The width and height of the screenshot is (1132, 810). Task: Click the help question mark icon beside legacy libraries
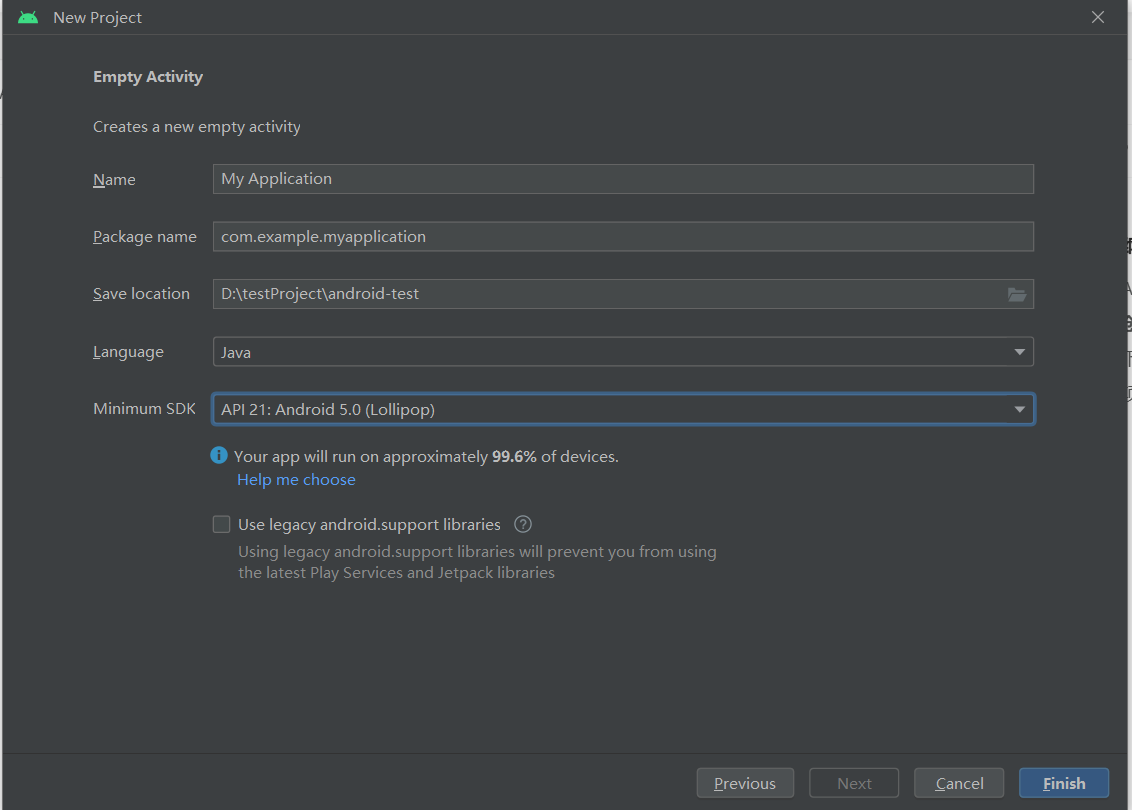coord(523,524)
